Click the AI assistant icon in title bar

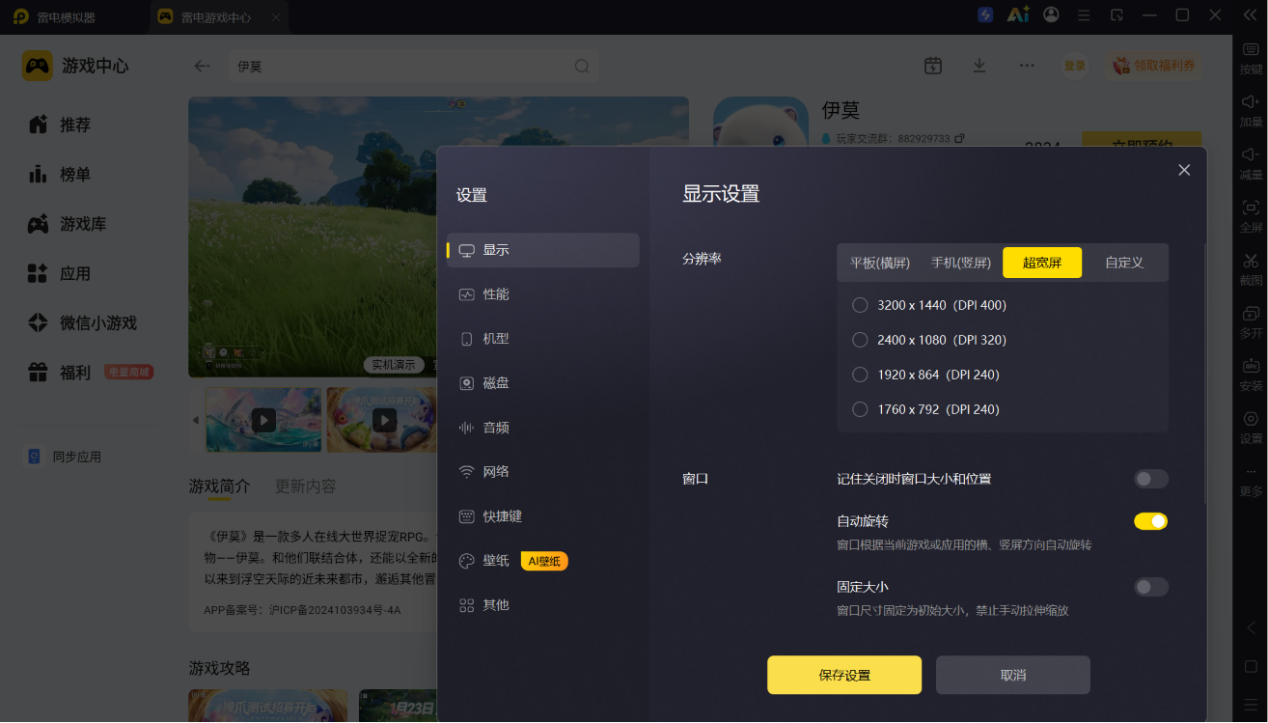point(1018,15)
